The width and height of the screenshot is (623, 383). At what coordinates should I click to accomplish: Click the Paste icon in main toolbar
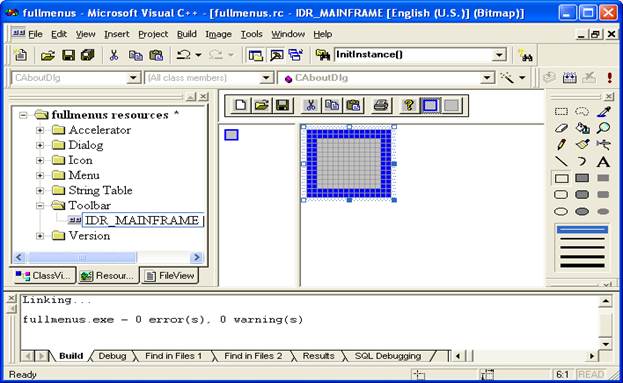pyautogui.click(x=156, y=55)
